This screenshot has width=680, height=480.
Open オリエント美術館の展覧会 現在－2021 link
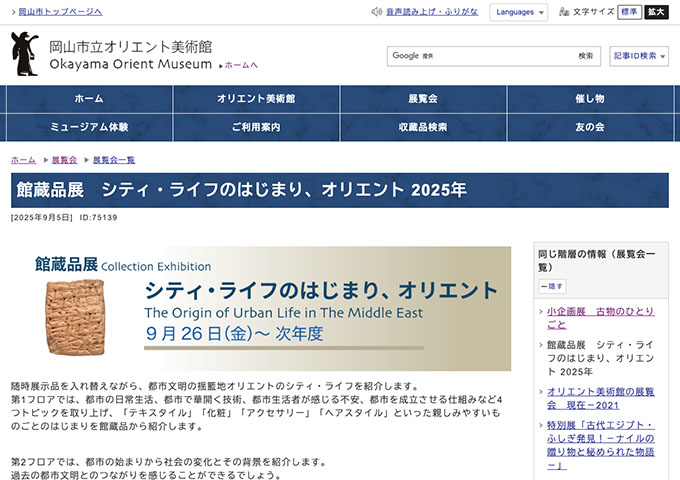click(601, 398)
